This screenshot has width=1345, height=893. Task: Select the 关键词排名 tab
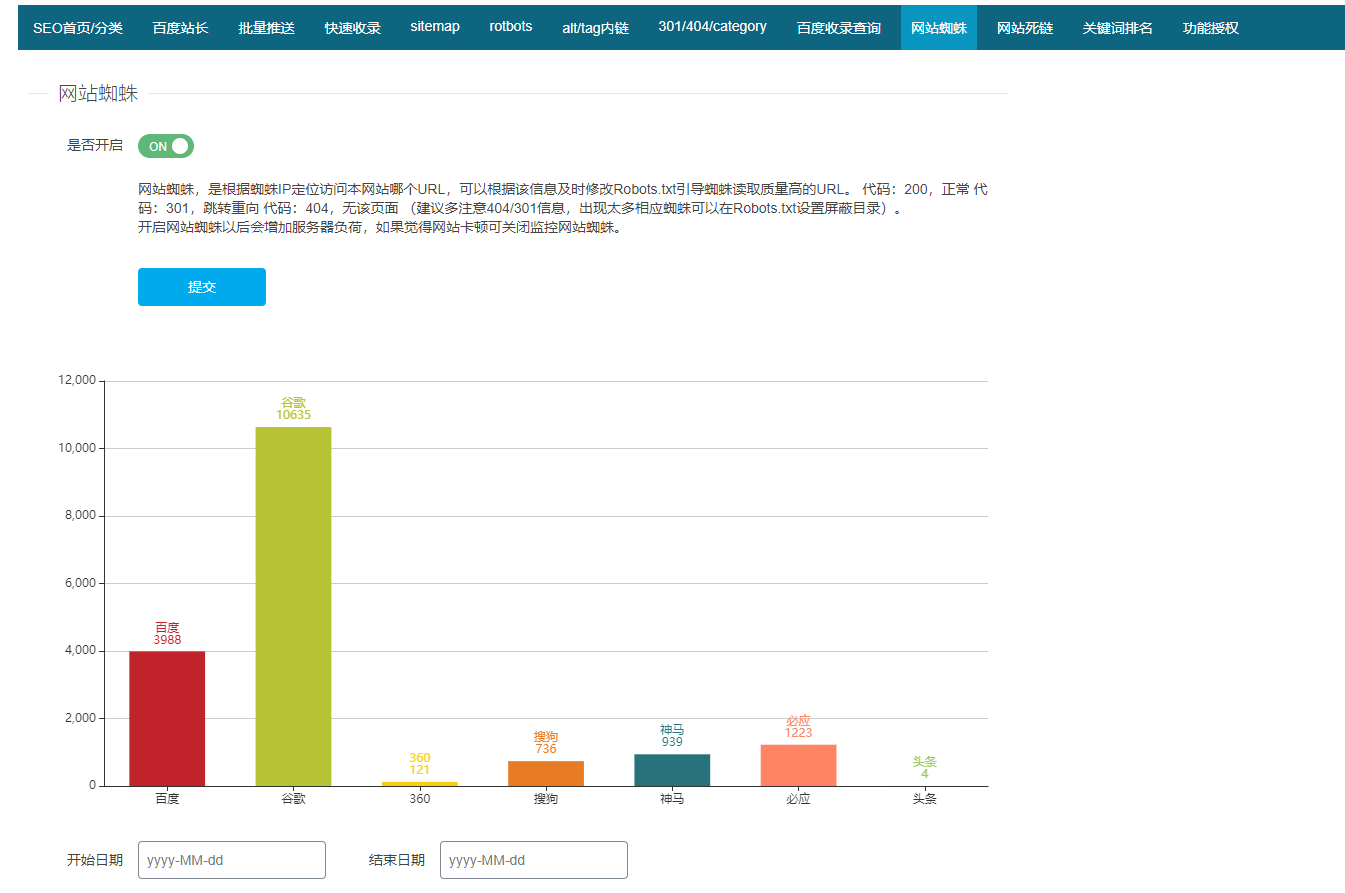tap(1116, 27)
